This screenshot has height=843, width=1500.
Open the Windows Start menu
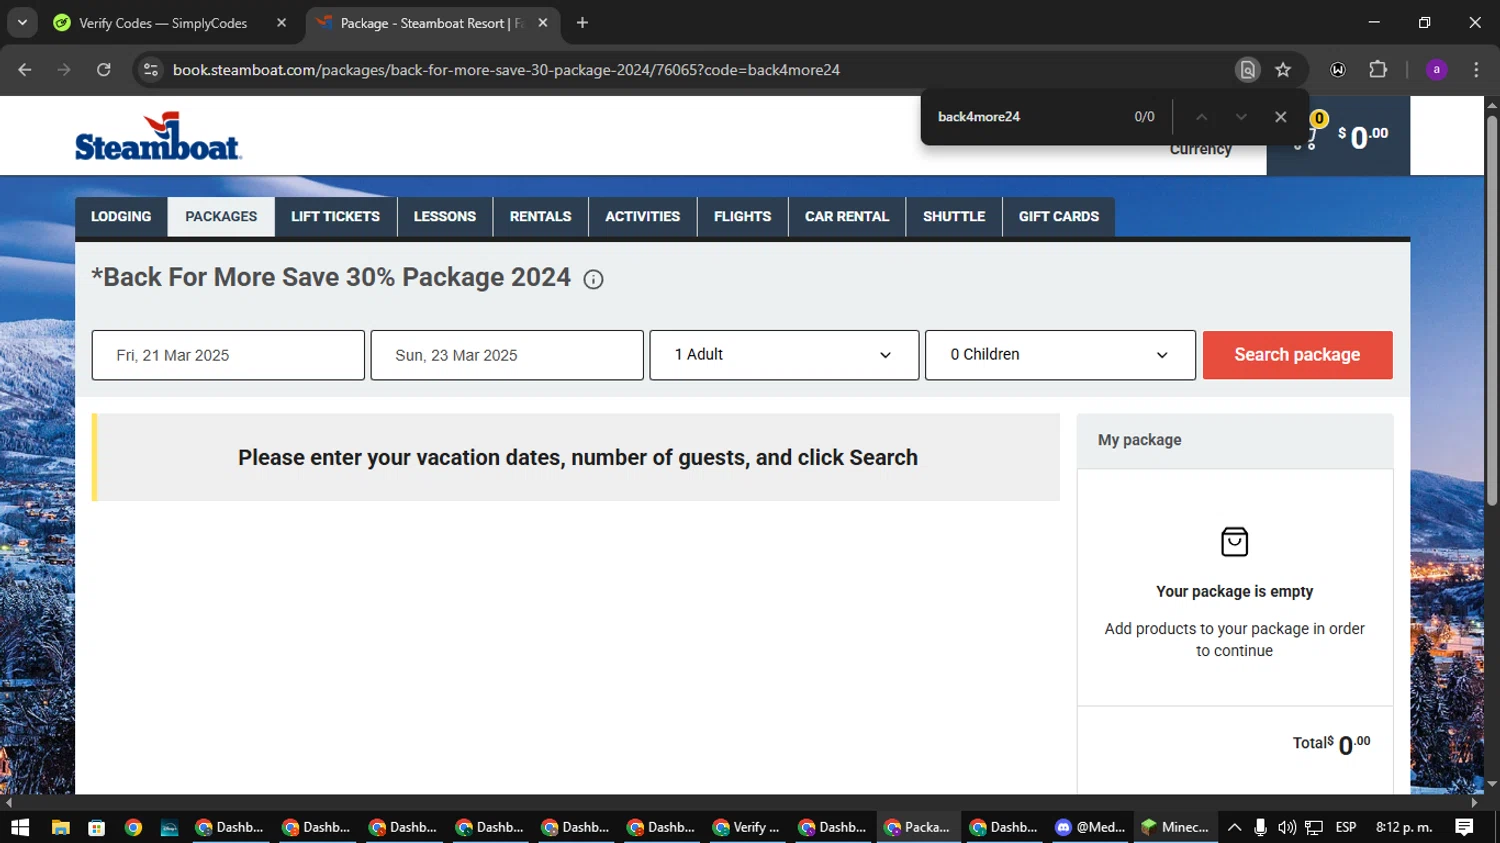coord(20,827)
